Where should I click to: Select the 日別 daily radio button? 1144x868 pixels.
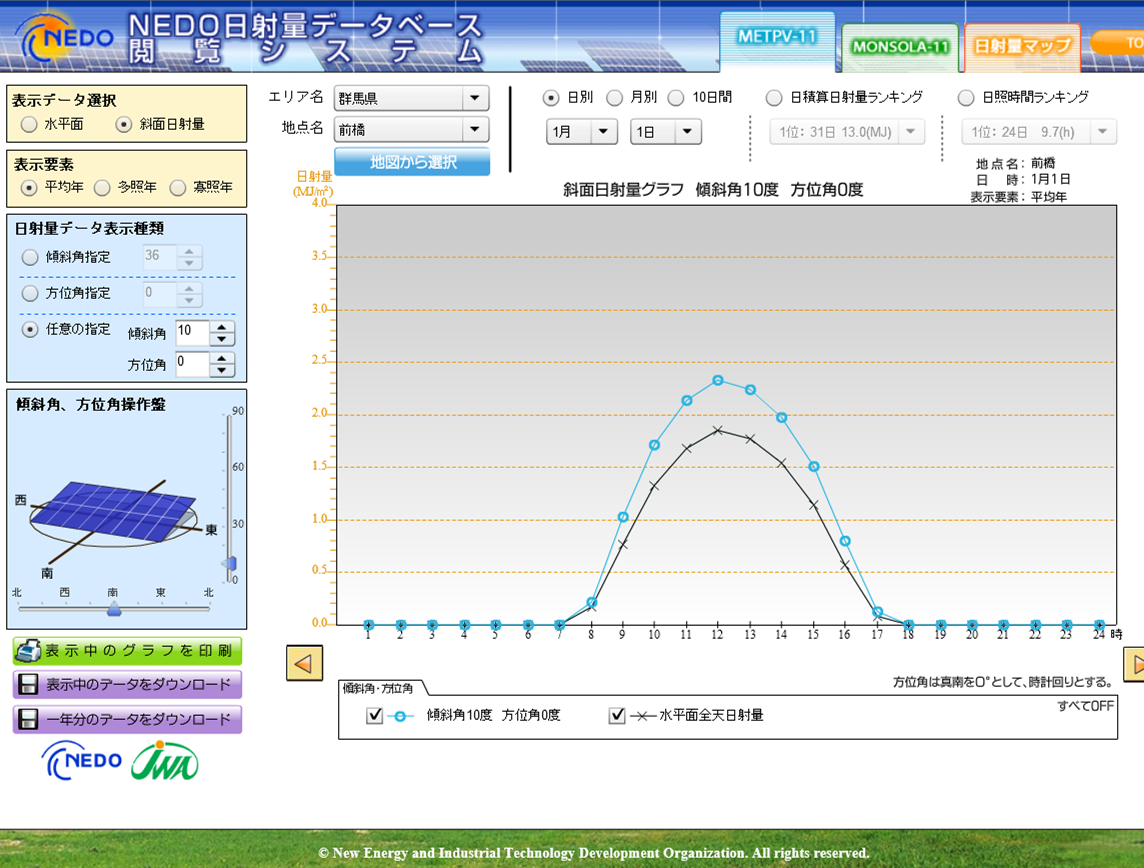[551, 98]
